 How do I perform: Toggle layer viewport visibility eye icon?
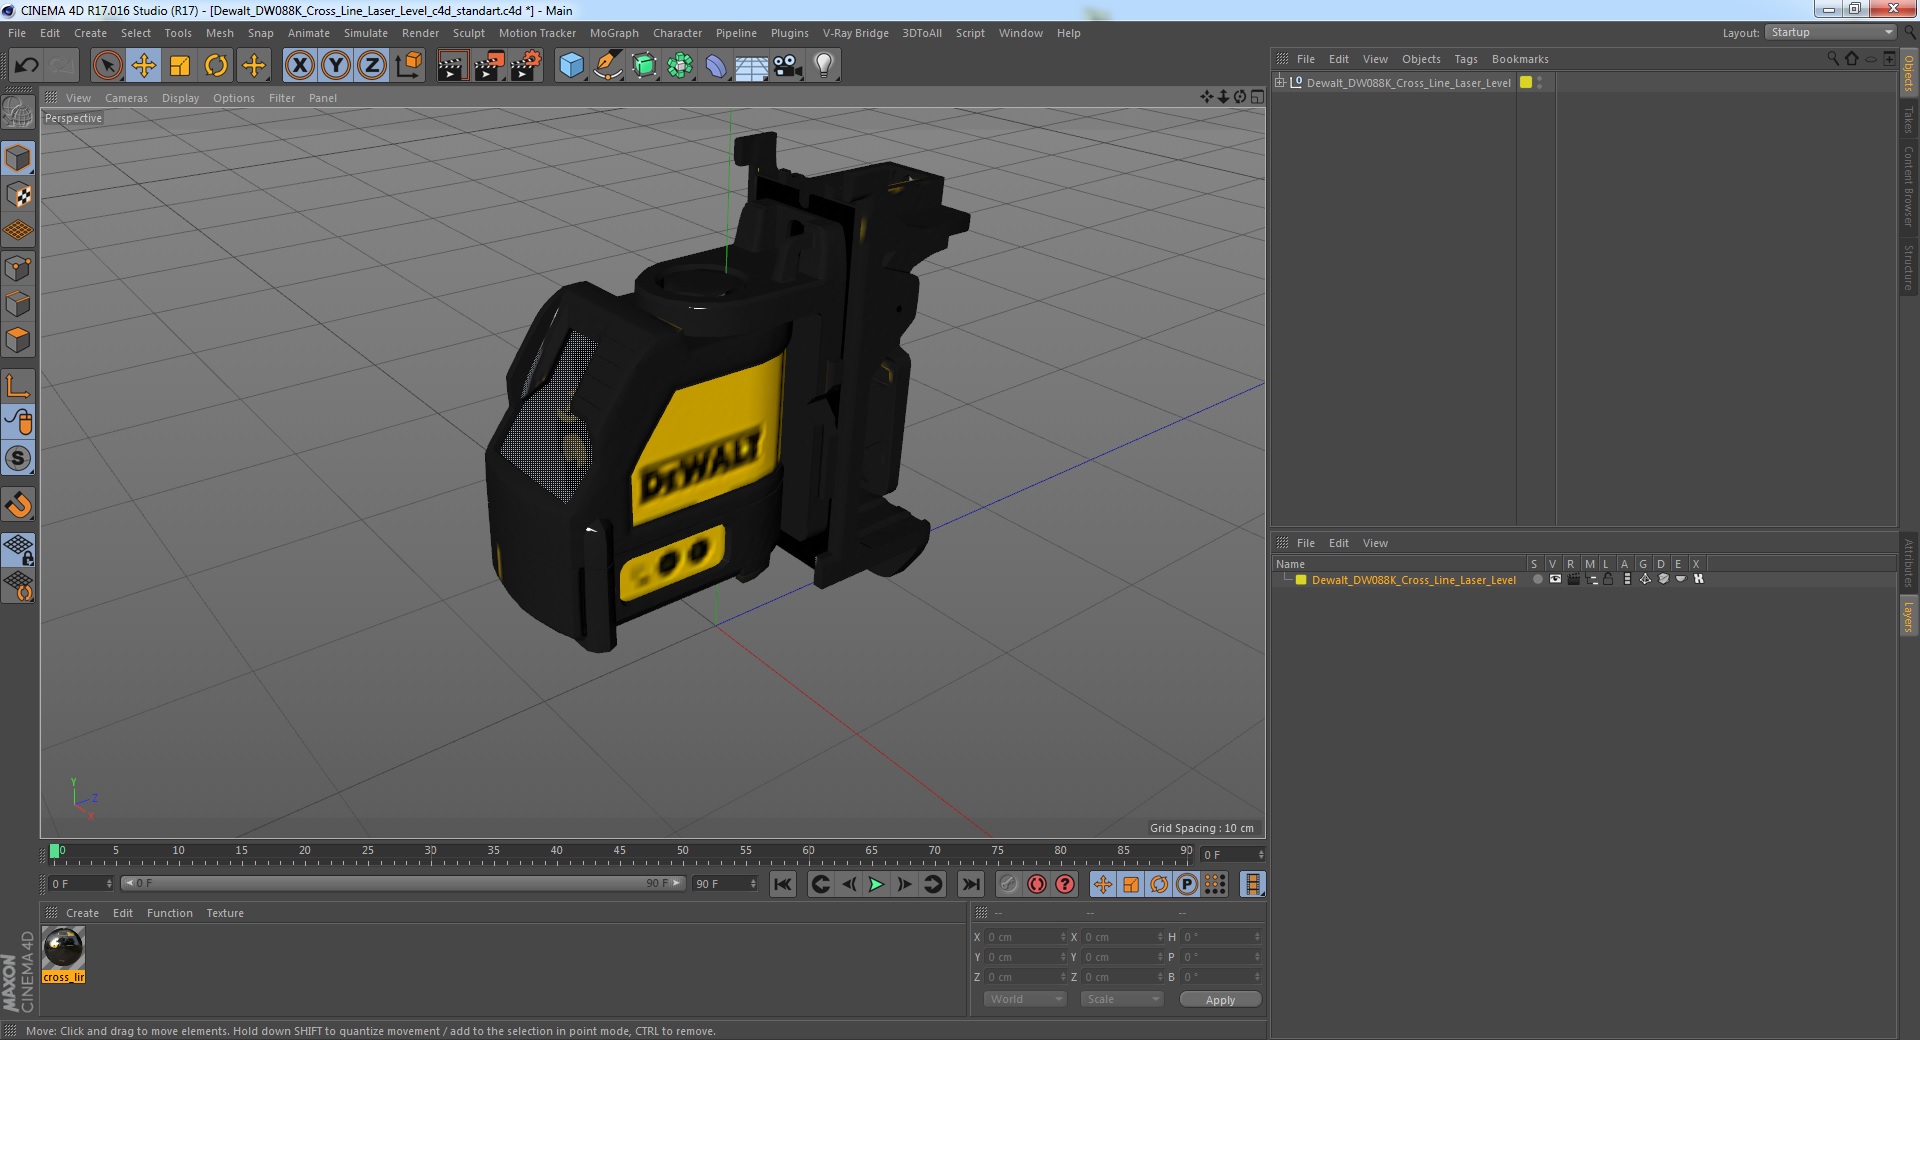click(x=1555, y=579)
